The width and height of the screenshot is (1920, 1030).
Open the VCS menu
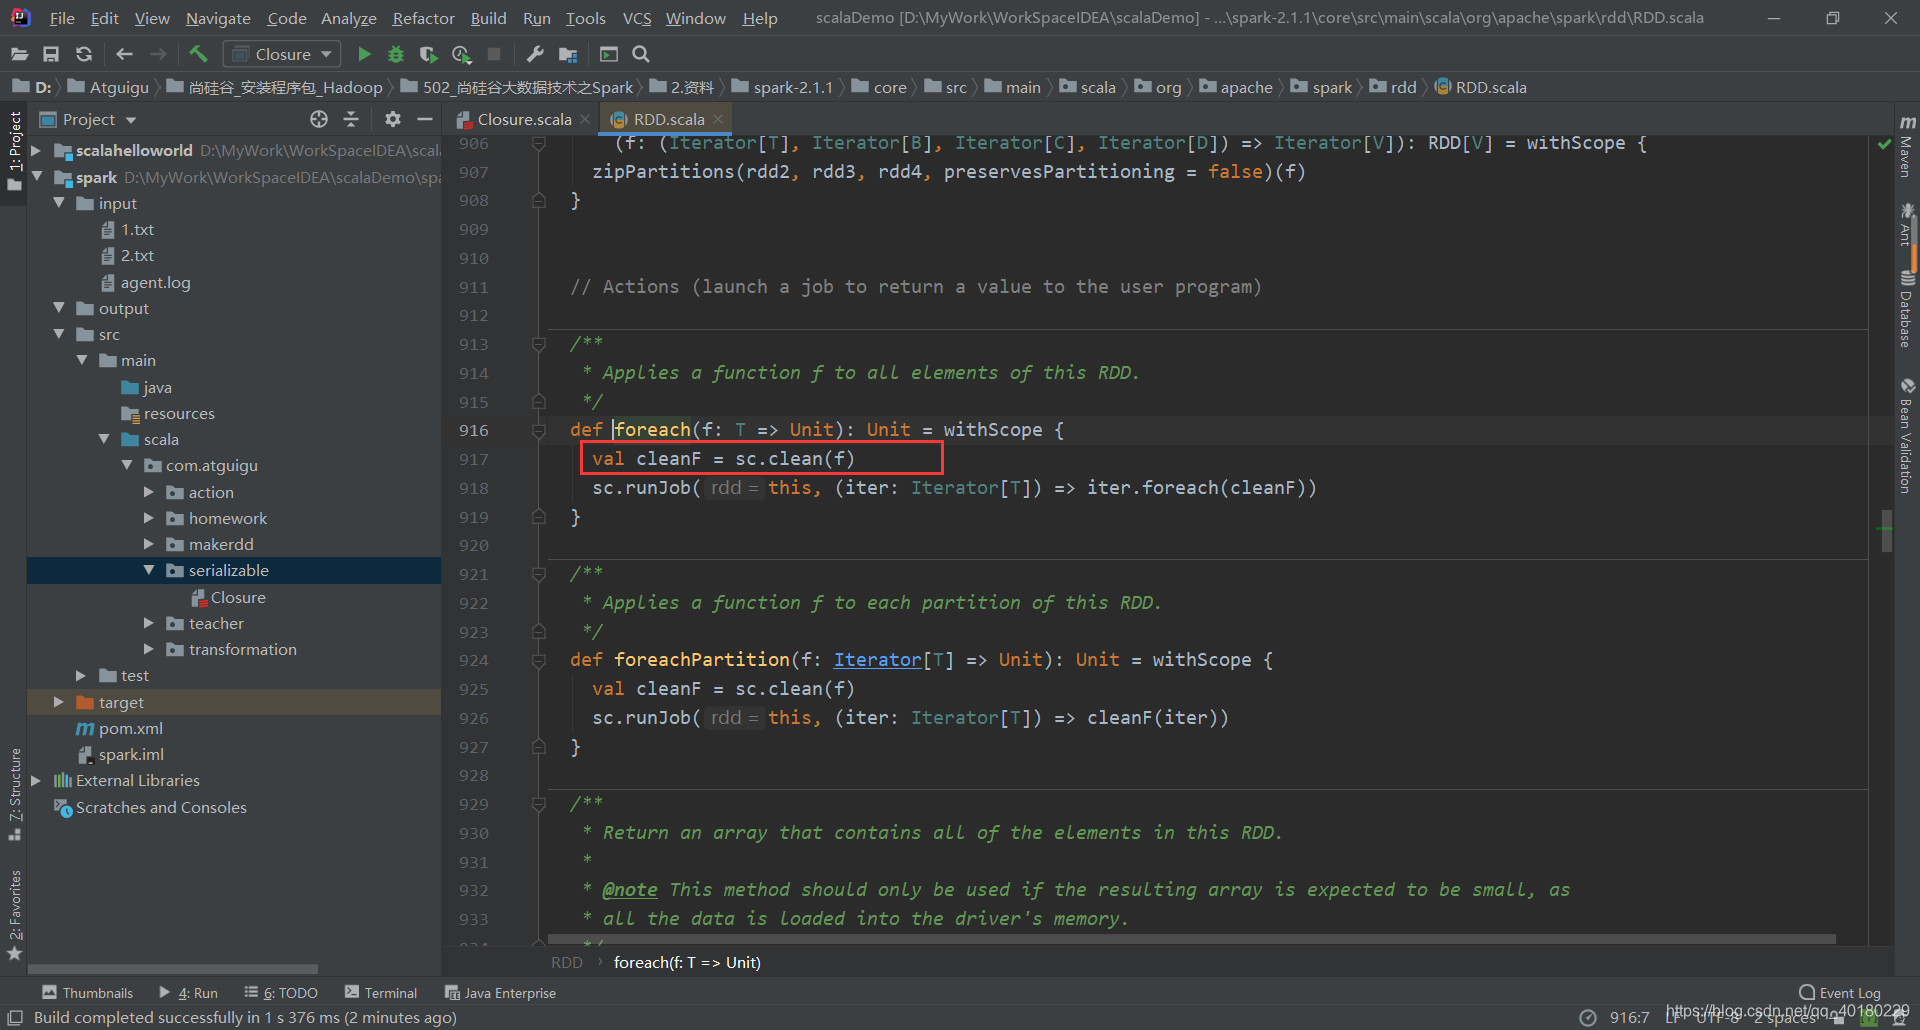(x=637, y=18)
